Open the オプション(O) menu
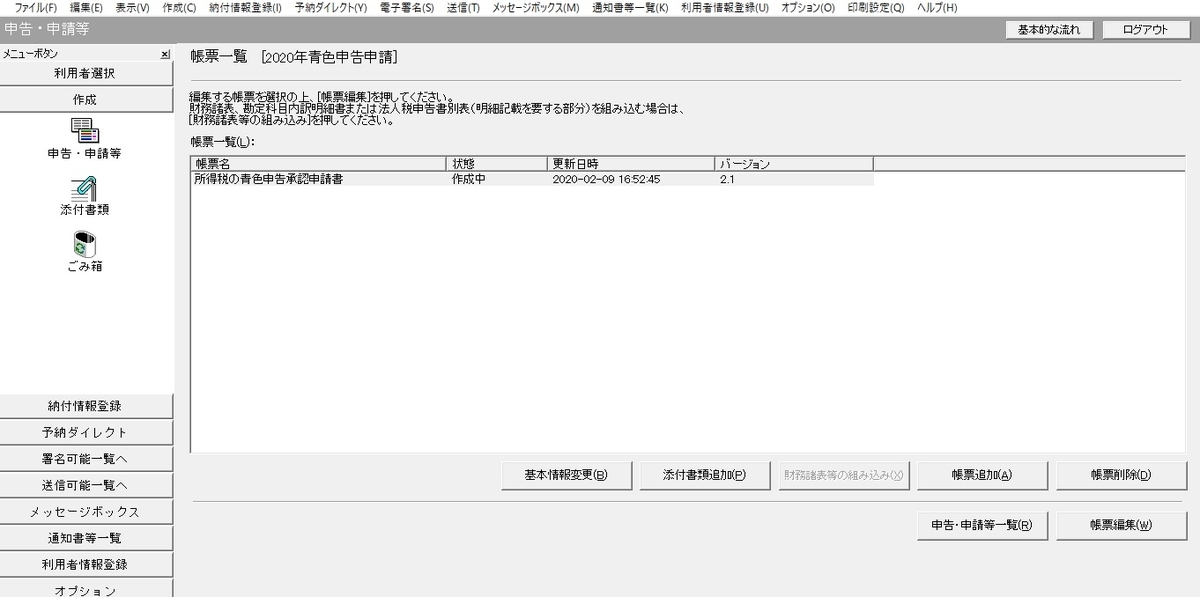Screen dimensions: 1200x597 coord(808,8)
